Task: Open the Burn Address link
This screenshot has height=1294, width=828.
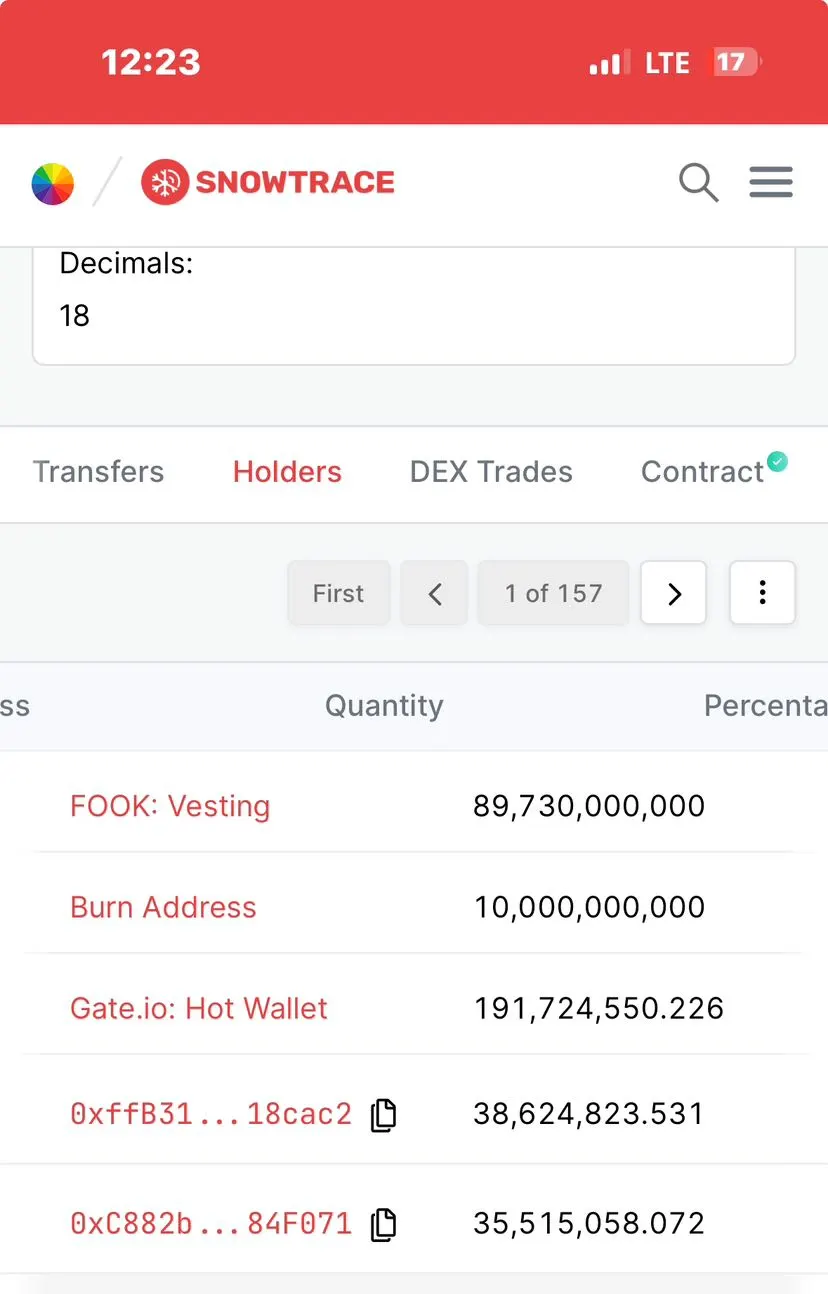Action: (x=163, y=907)
